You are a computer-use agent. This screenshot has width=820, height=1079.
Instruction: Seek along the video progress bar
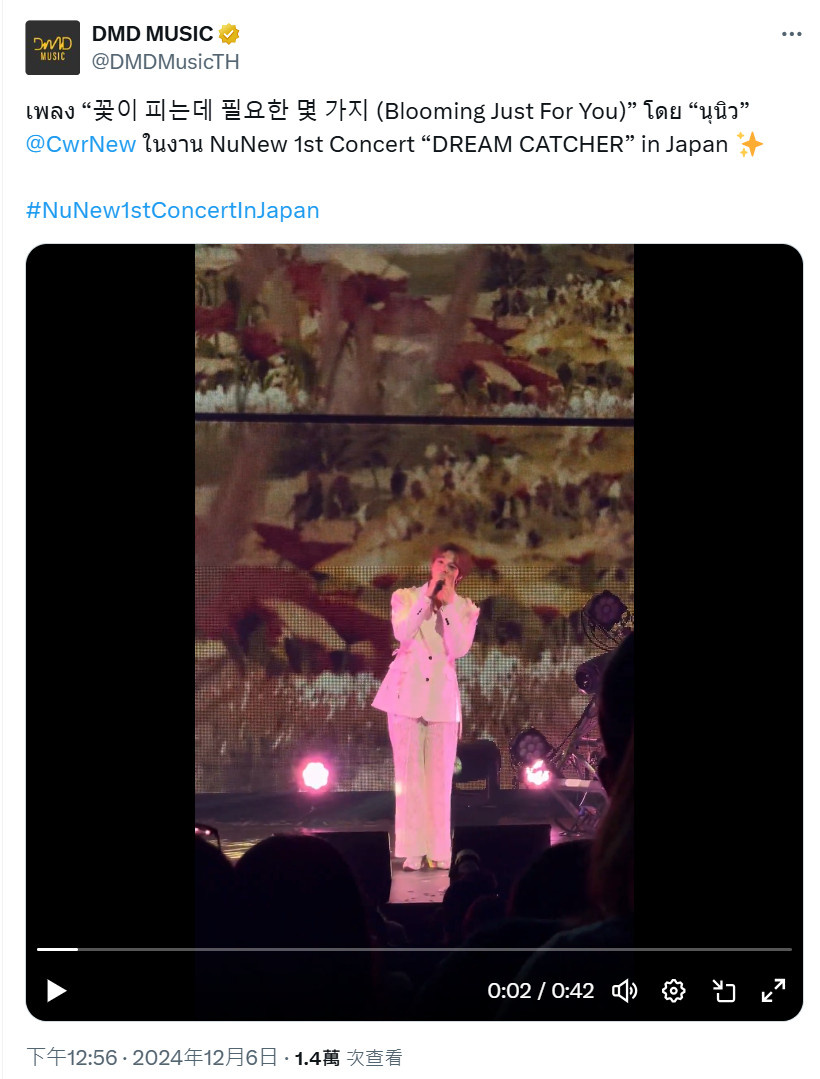click(414, 950)
